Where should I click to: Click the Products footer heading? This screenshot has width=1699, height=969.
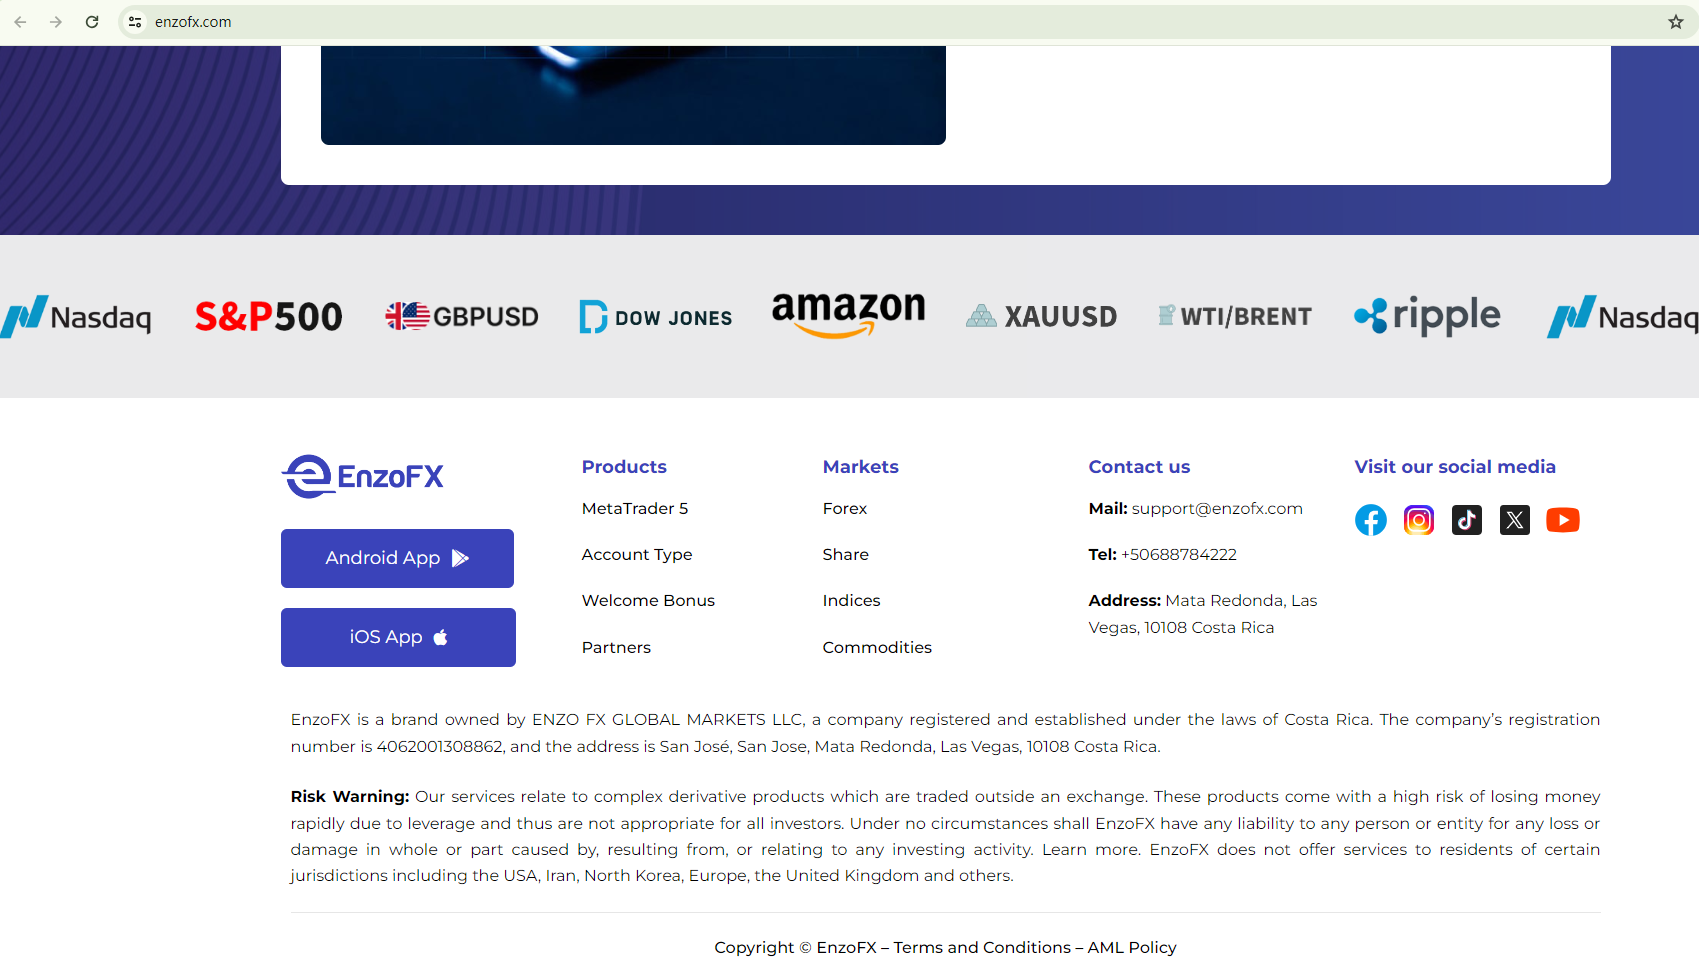[x=624, y=467]
